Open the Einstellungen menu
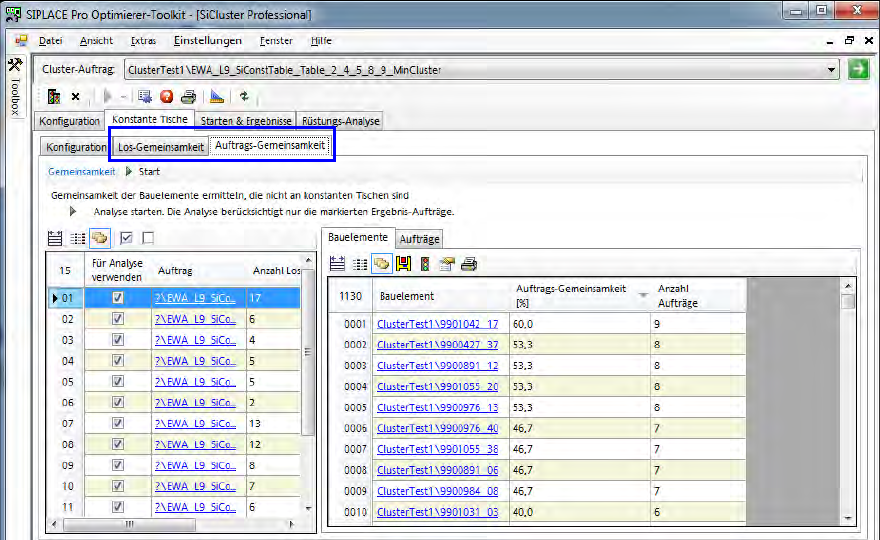 coord(207,41)
